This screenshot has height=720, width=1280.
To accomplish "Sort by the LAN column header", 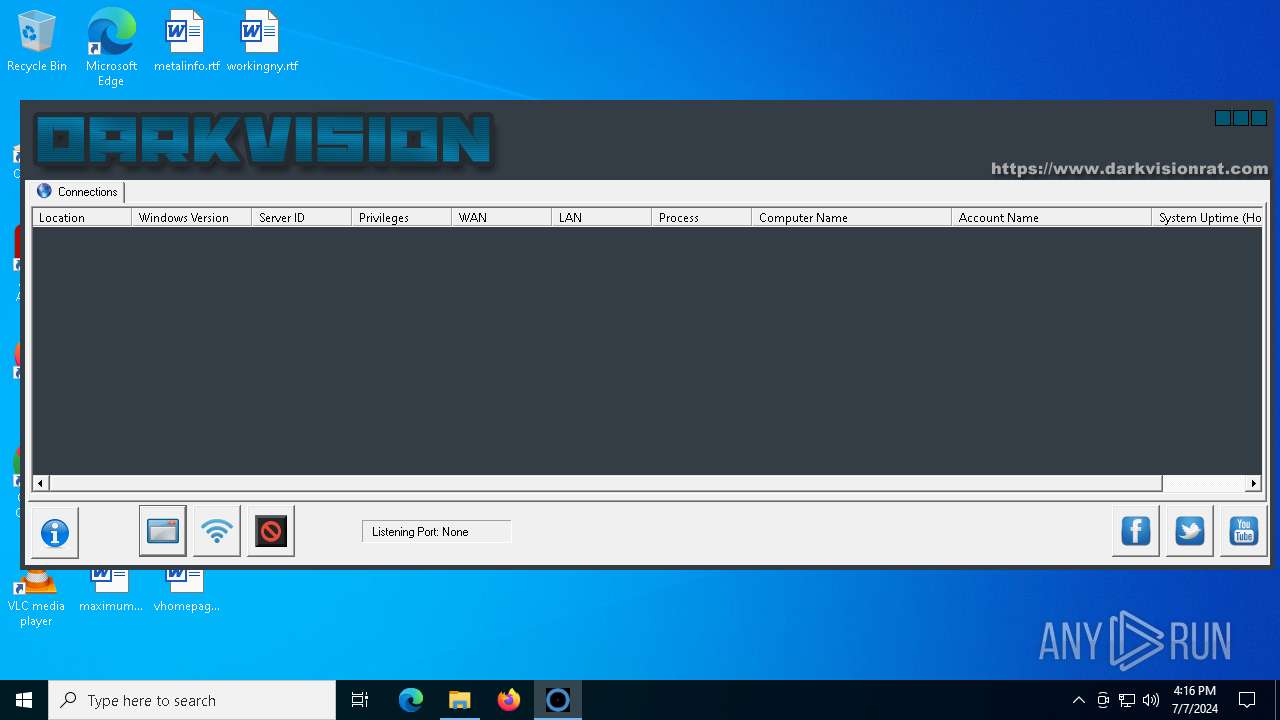I will coord(601,217).
